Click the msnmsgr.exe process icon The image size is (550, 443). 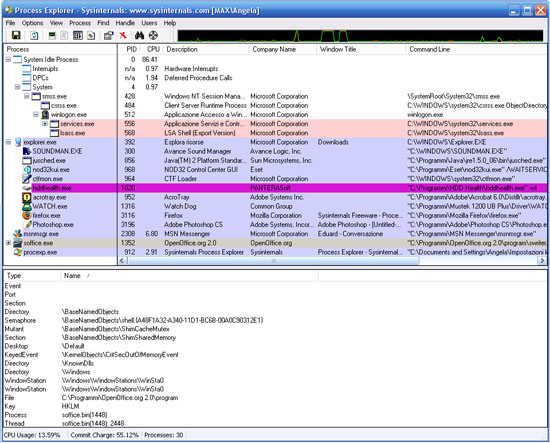pos(18,234)
